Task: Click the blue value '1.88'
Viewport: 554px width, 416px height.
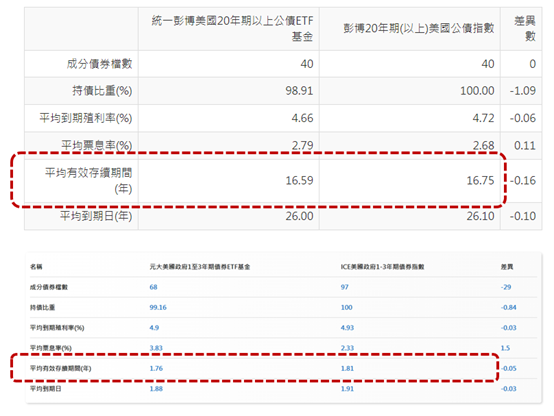Action: click(156, 389)
